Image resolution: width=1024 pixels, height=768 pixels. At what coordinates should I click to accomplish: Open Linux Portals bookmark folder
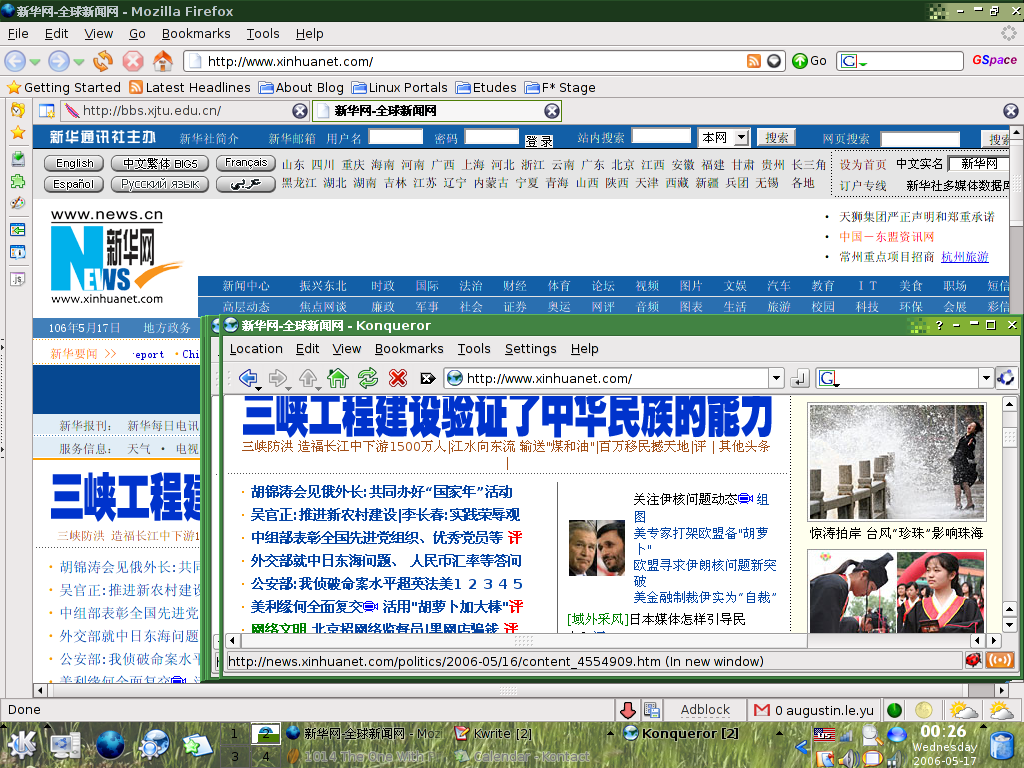point(400,88)
